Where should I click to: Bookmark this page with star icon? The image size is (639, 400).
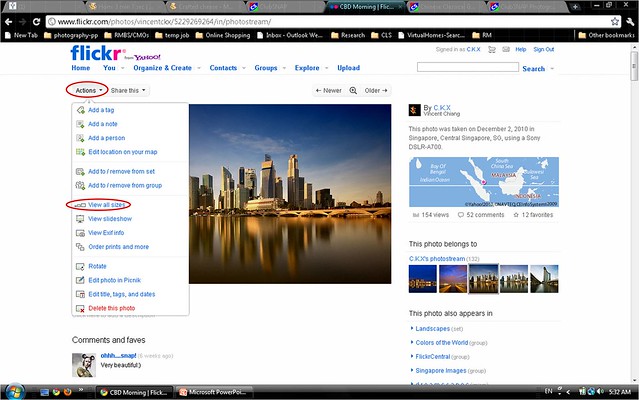click(x=615, y=22)
